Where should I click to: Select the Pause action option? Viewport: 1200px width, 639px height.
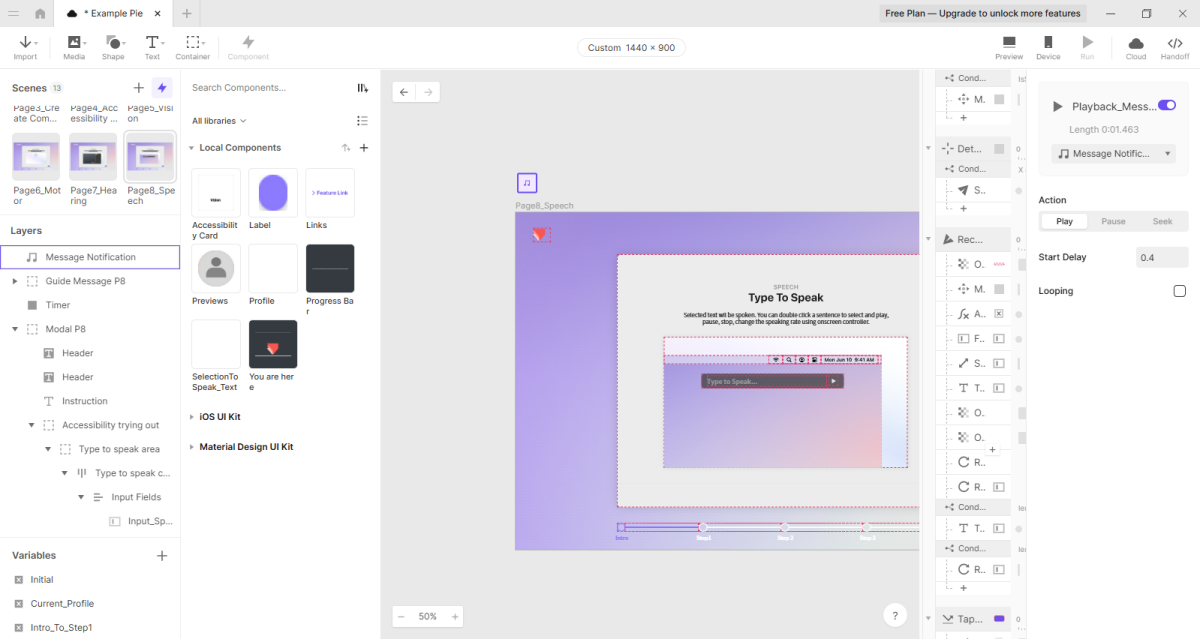1113,221
